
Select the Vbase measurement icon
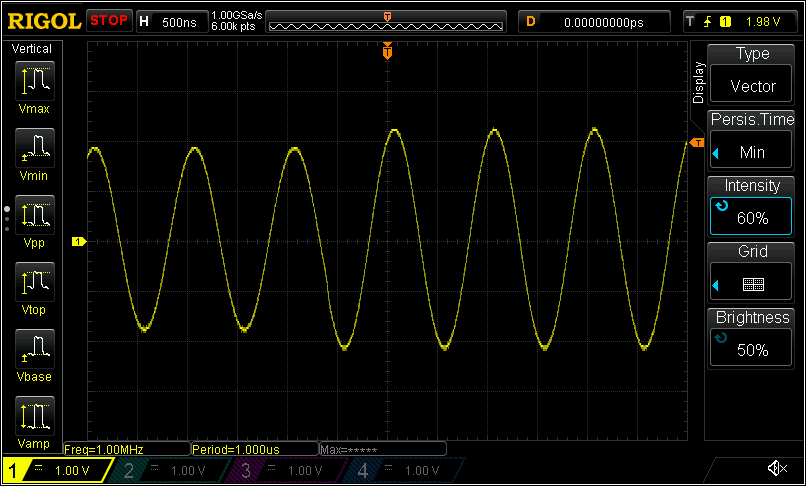[35, 354]
